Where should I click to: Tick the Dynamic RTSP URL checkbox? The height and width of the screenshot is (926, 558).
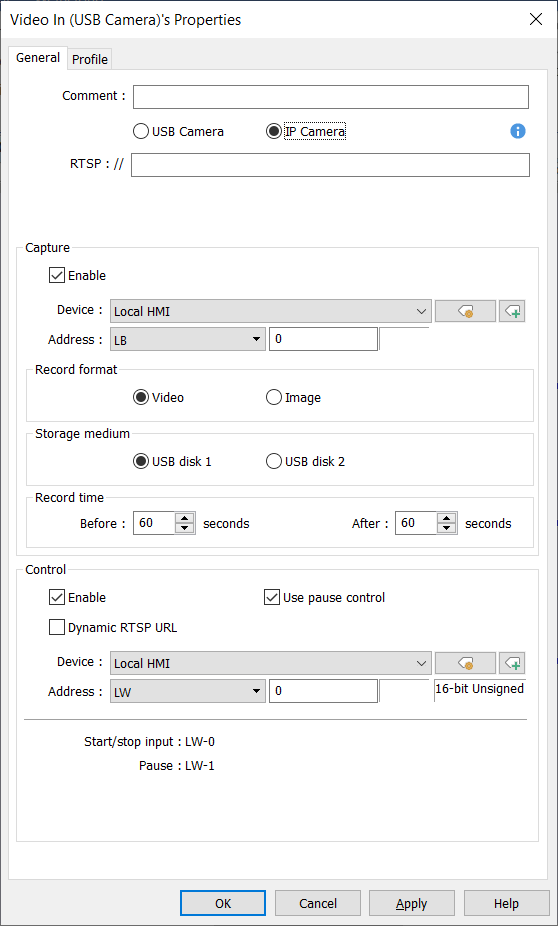coord(57,627)
